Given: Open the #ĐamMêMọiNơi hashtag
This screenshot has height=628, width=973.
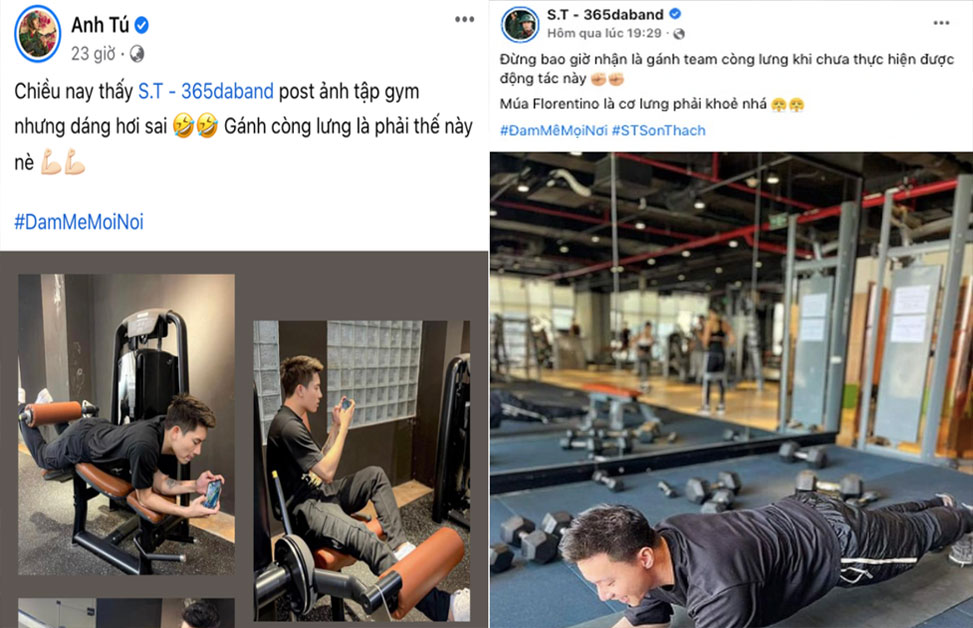Looking at the screenshot, I should [554, 130].
